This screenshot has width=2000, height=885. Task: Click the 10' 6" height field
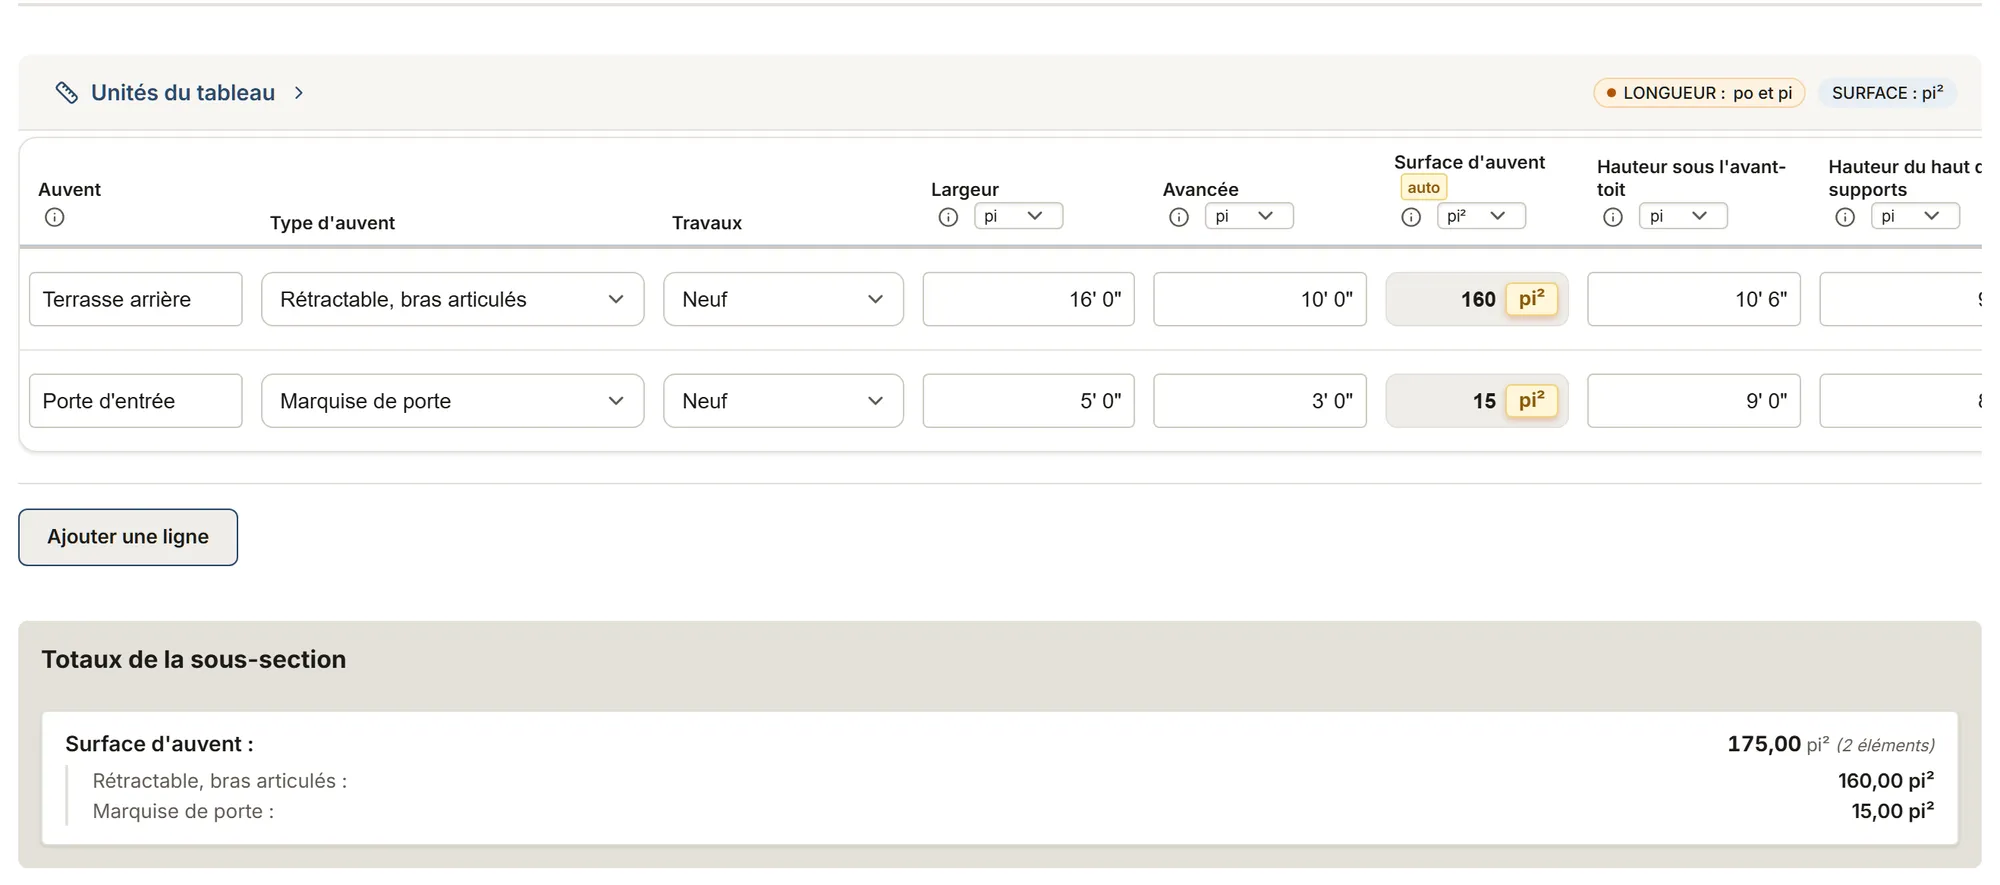[1694, 299]
